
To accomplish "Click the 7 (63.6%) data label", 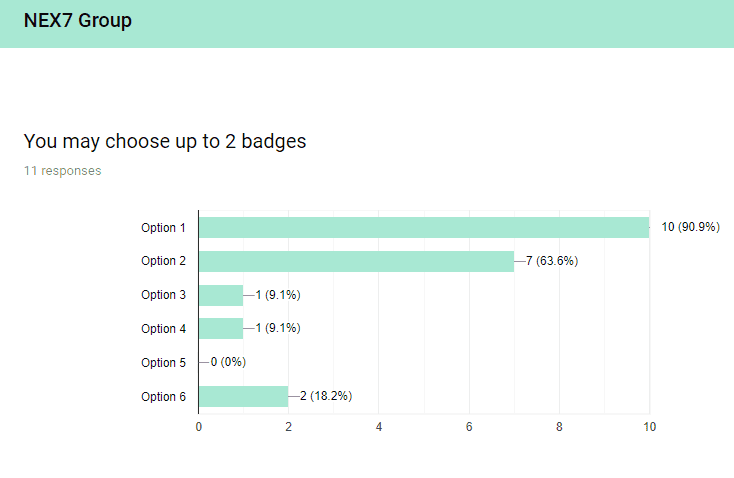I will point(552,261).
